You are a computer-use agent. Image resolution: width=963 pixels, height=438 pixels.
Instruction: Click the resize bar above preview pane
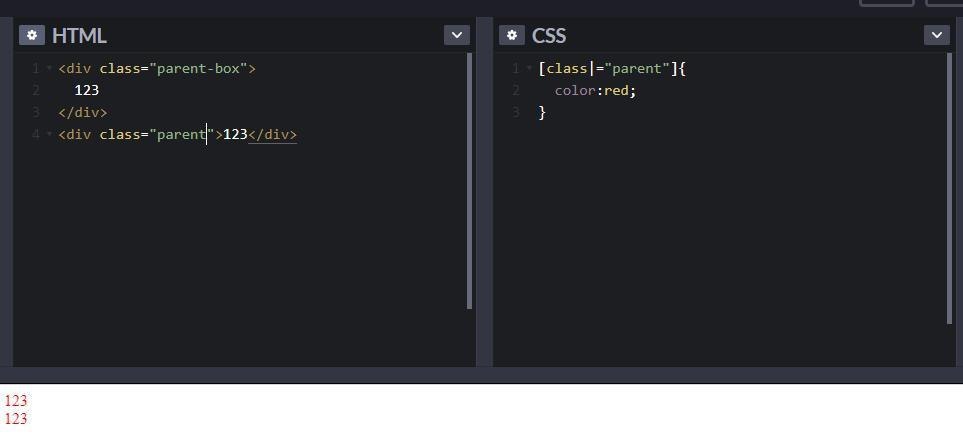pos(482,375)
